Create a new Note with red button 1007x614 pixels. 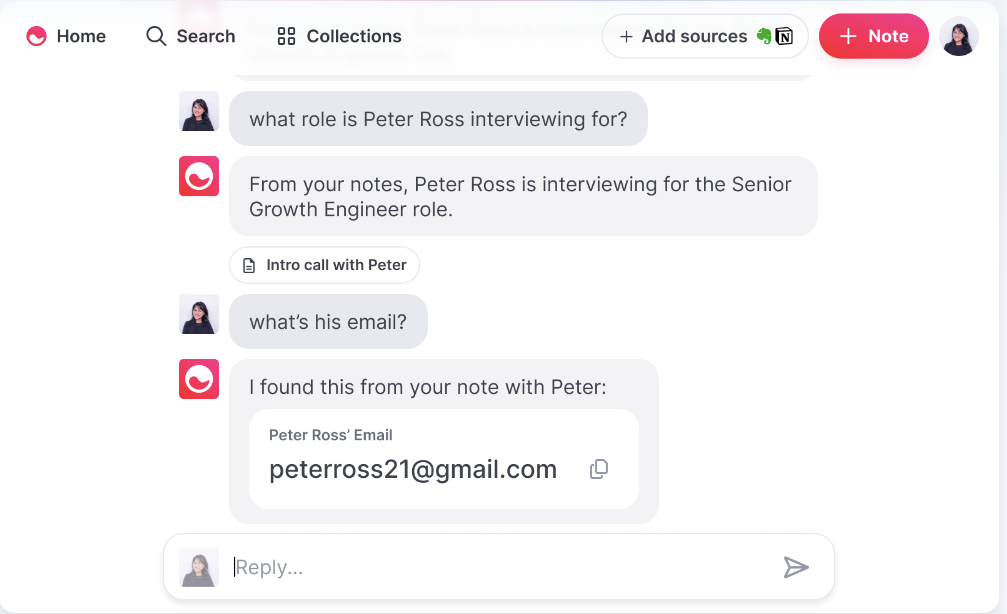[x=873, y=36]
